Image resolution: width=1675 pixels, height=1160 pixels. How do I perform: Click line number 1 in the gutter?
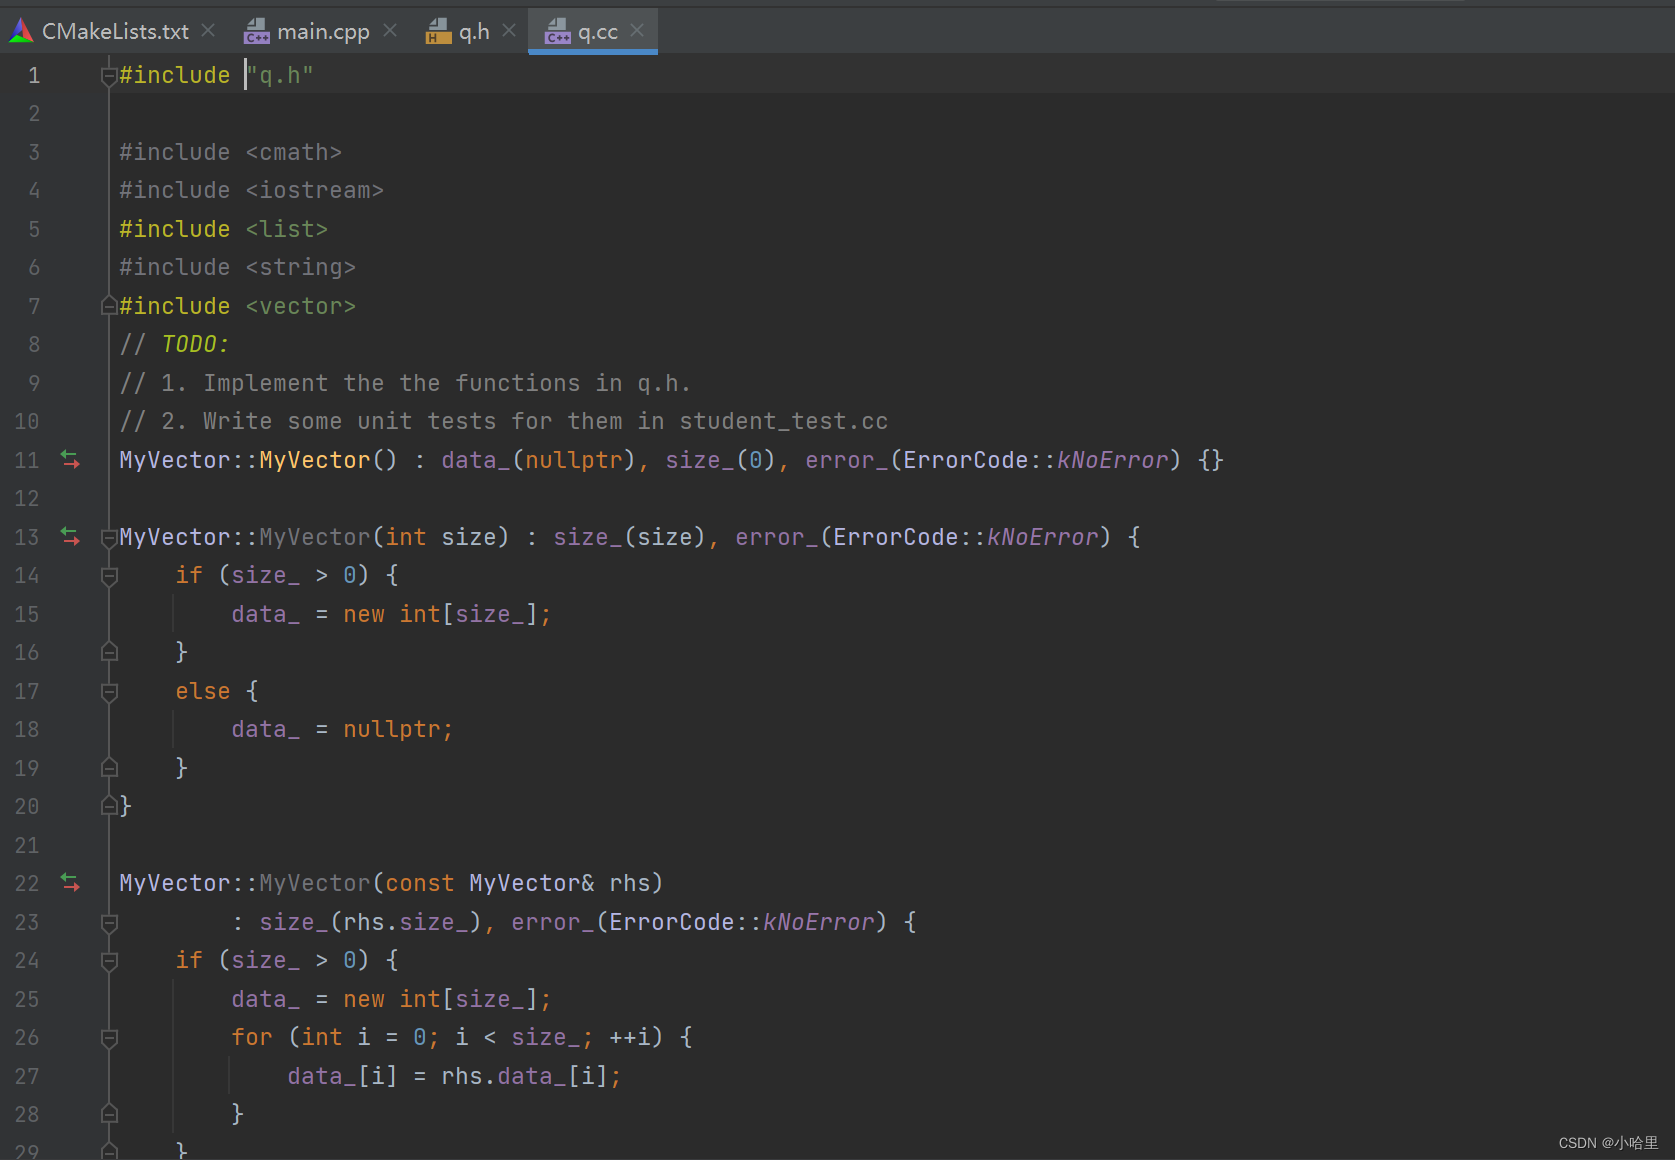[x=34, y=75]
